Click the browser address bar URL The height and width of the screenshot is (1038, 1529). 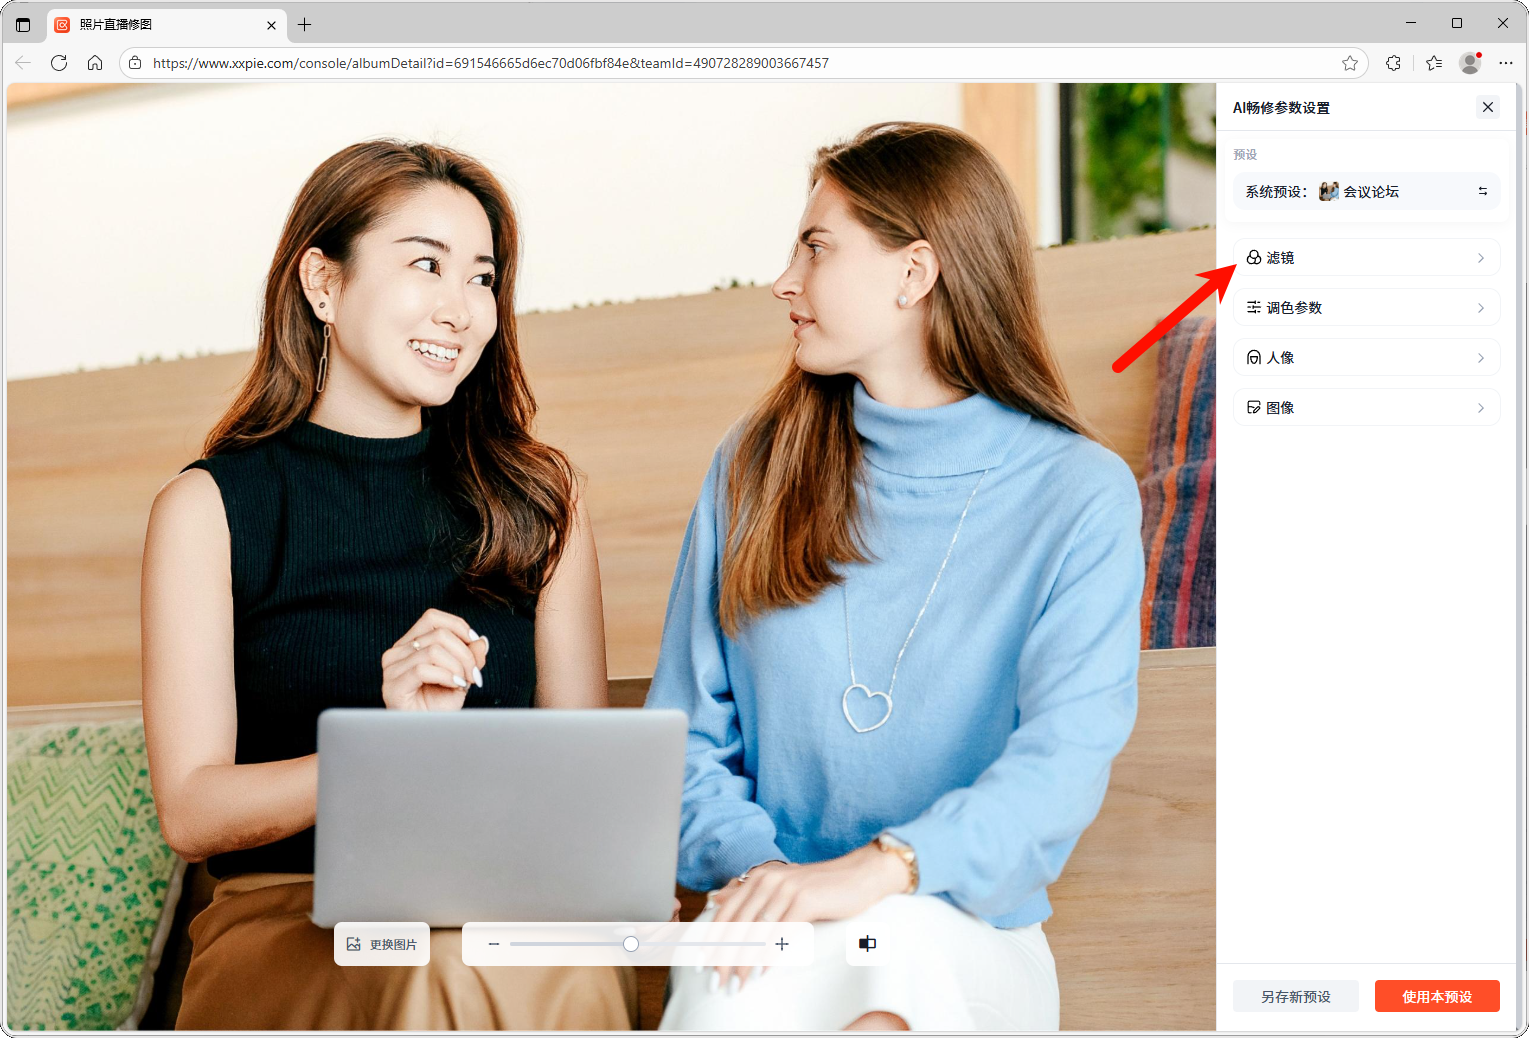click(490, 63)
